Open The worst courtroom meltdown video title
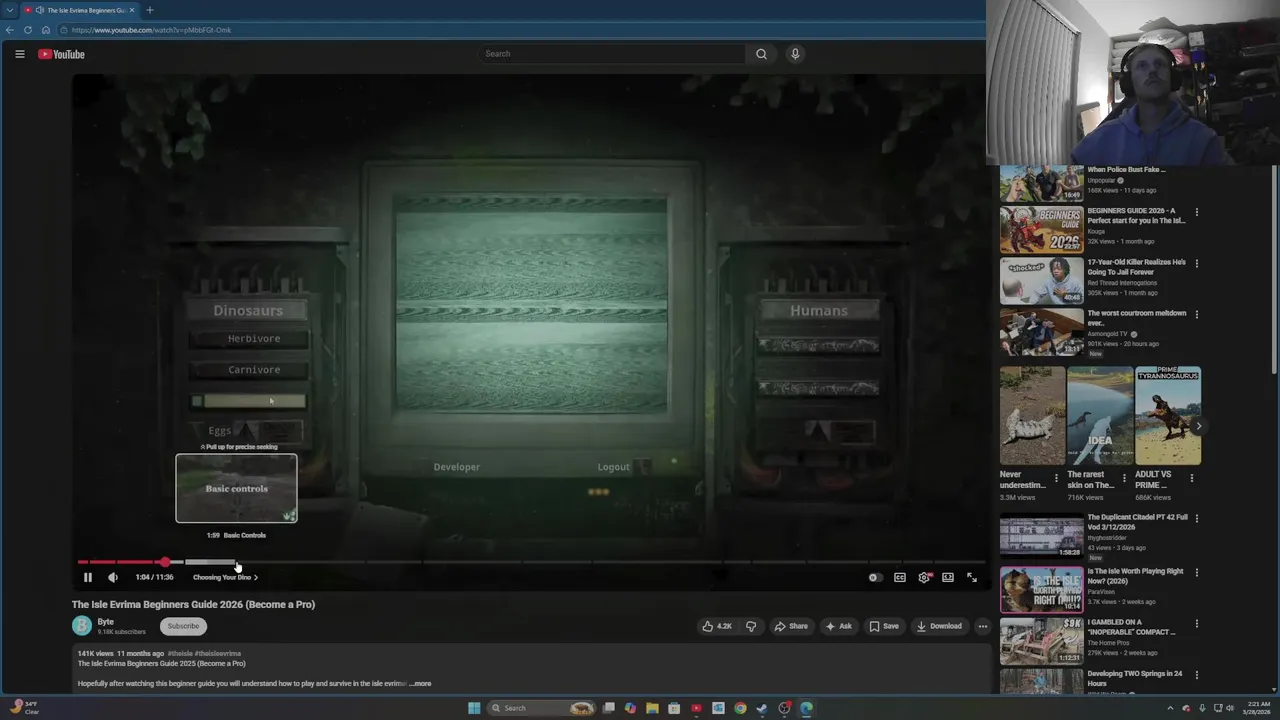This screenshot has width=1280, height=720. click(1136, 318)
